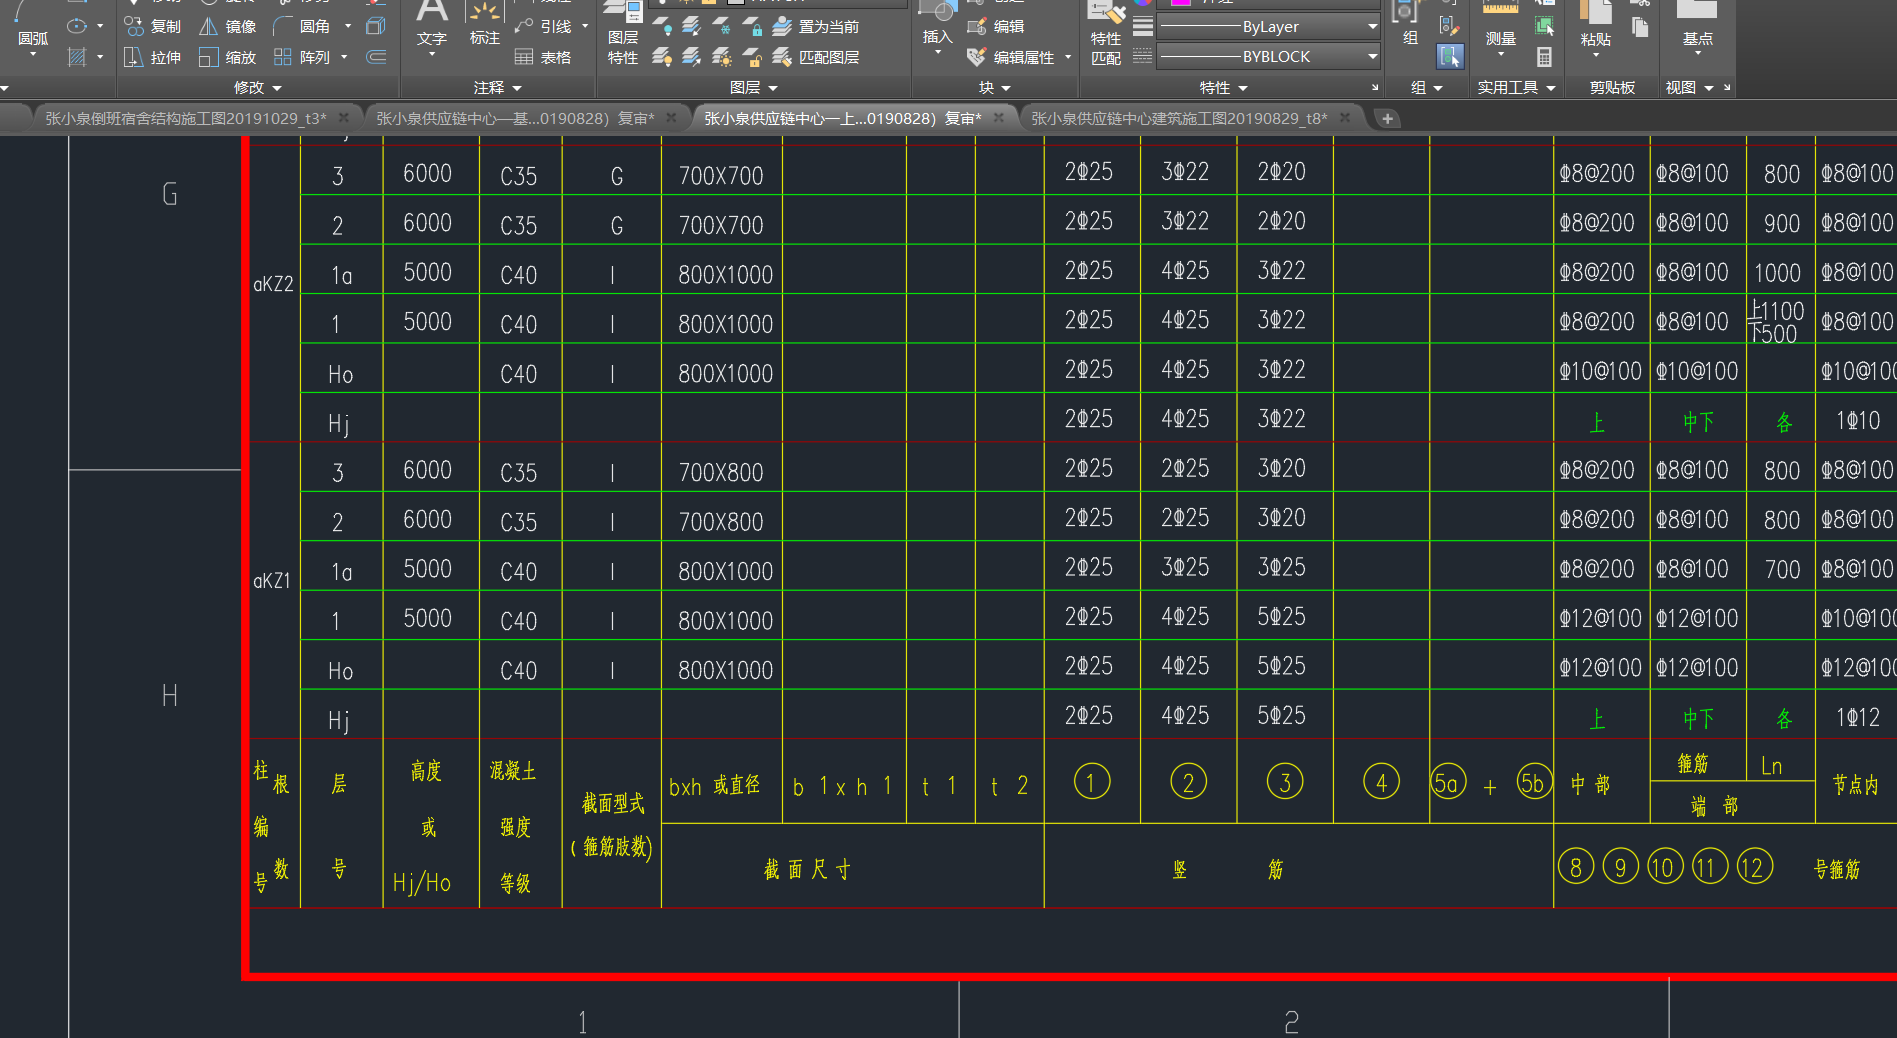
Task: Select the ellipse drawing tool
Action: tap(77, 27)
